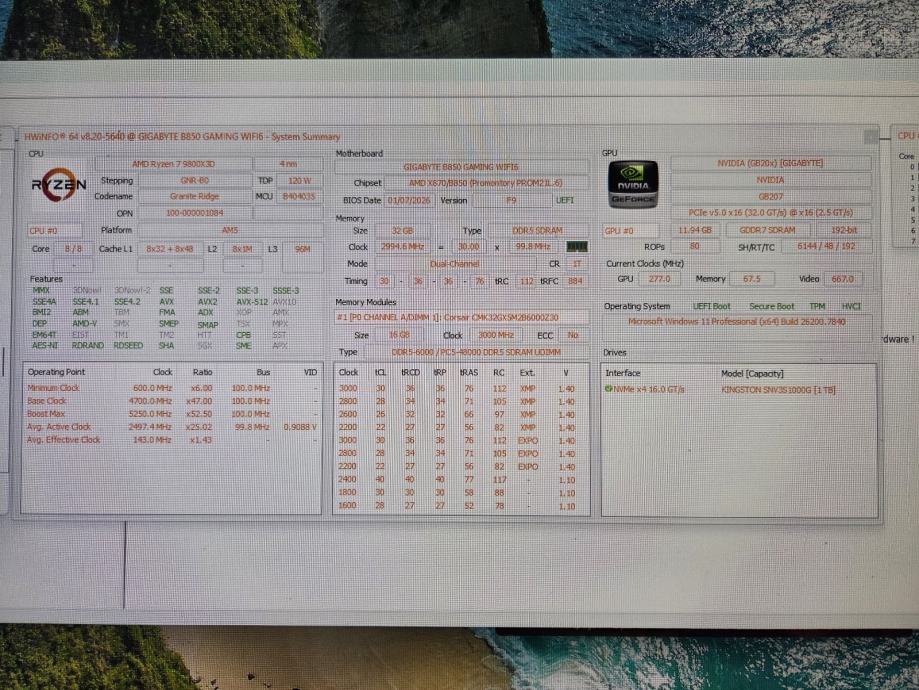
Task: Click the 32 GB memory size value
Action: pos(402,231)
